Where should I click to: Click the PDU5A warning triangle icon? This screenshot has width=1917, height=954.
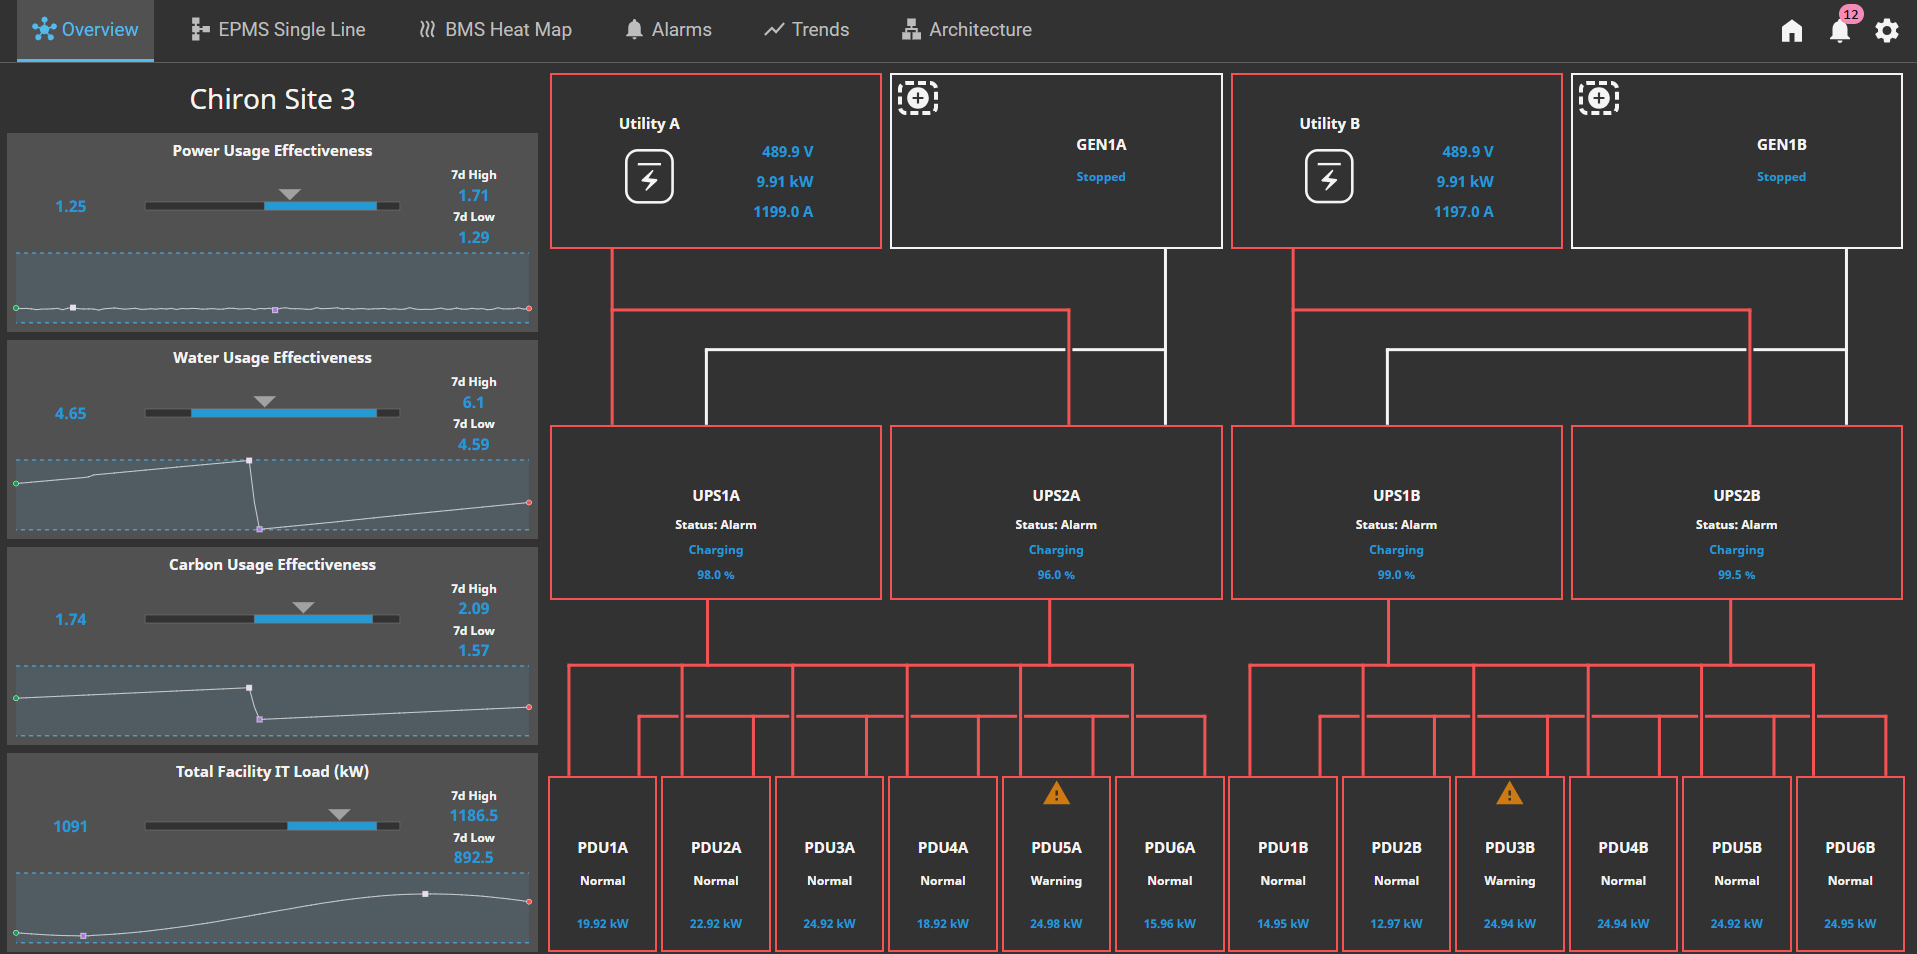(x=1056, y=794)
